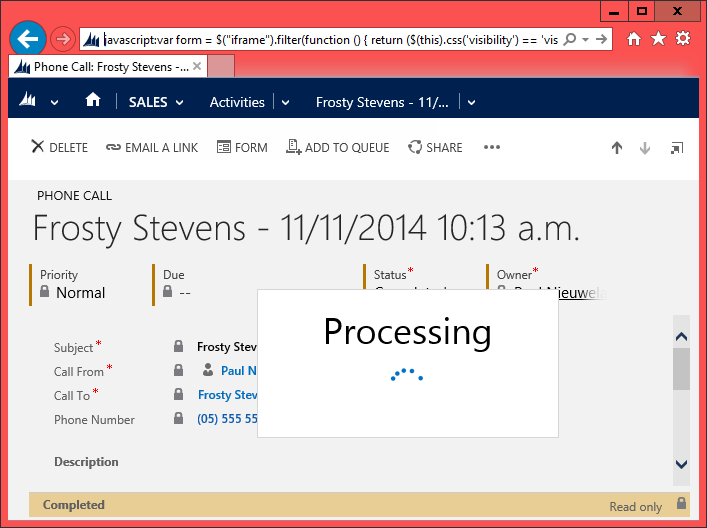Expand the Frosty Stevens record dropdown
Screen dimensions: 707x528
coord(471,102)
